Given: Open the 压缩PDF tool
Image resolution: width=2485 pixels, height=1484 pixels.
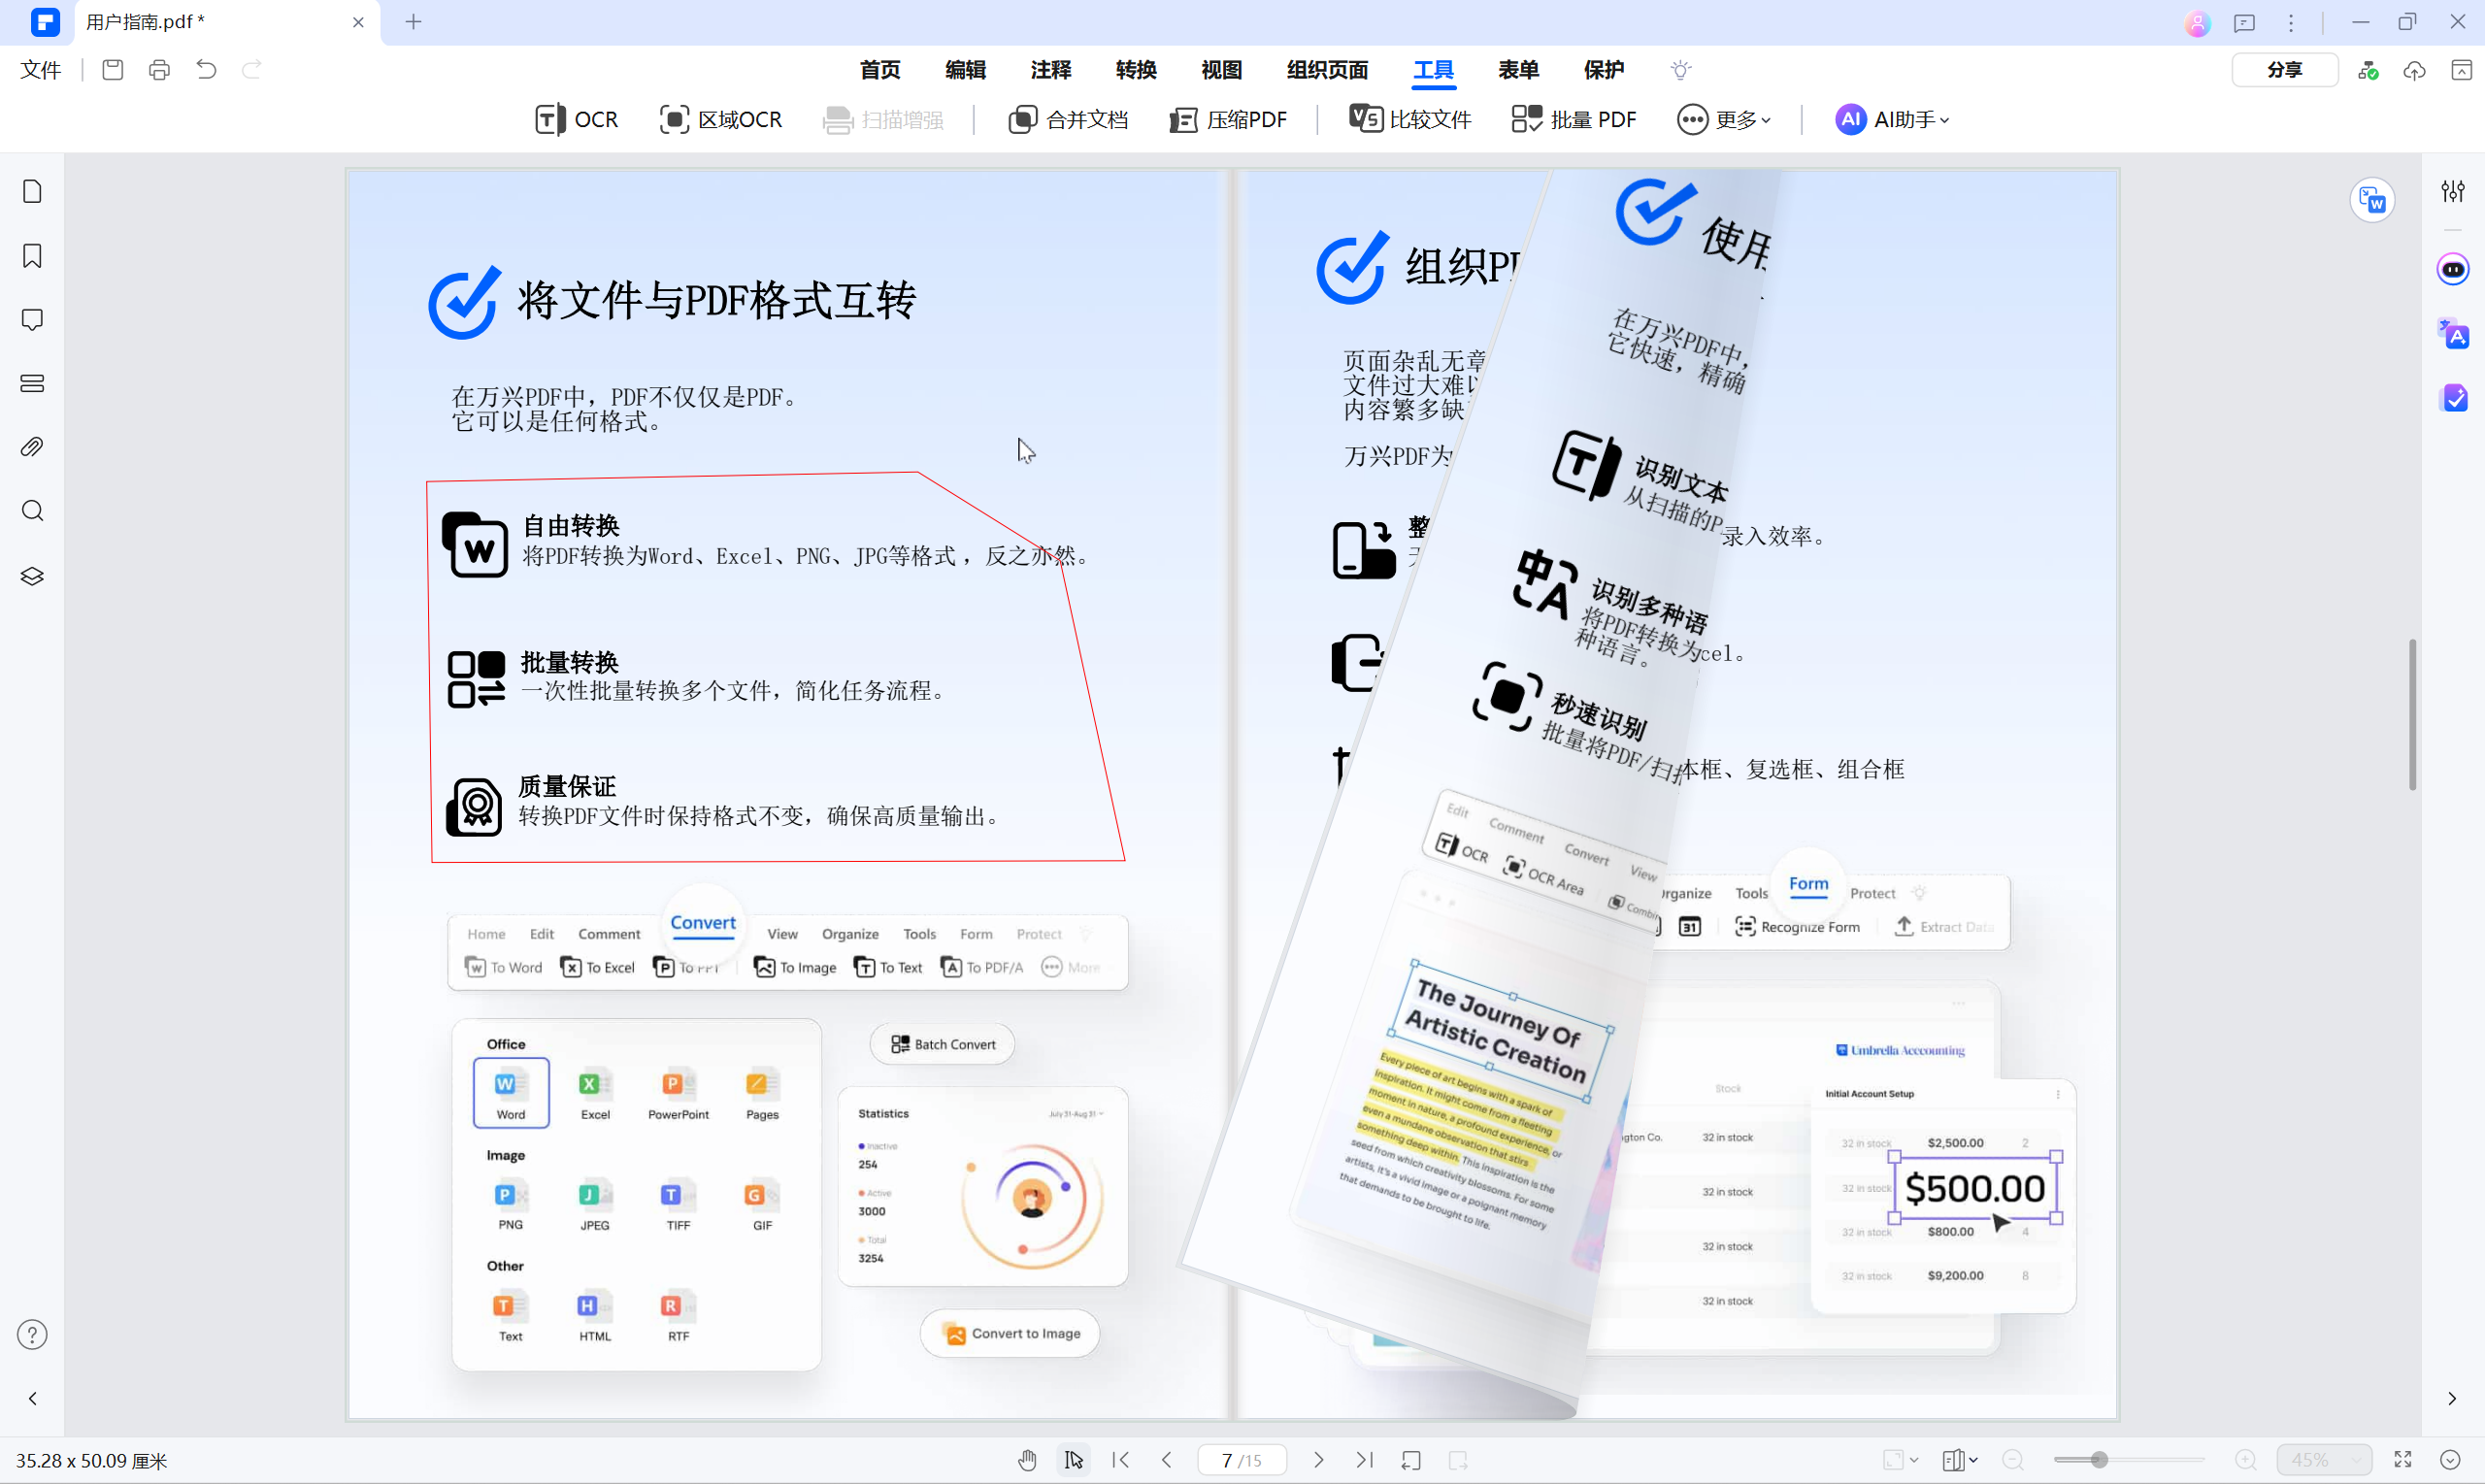Looking at the screenshot, I should point(1228,119).
